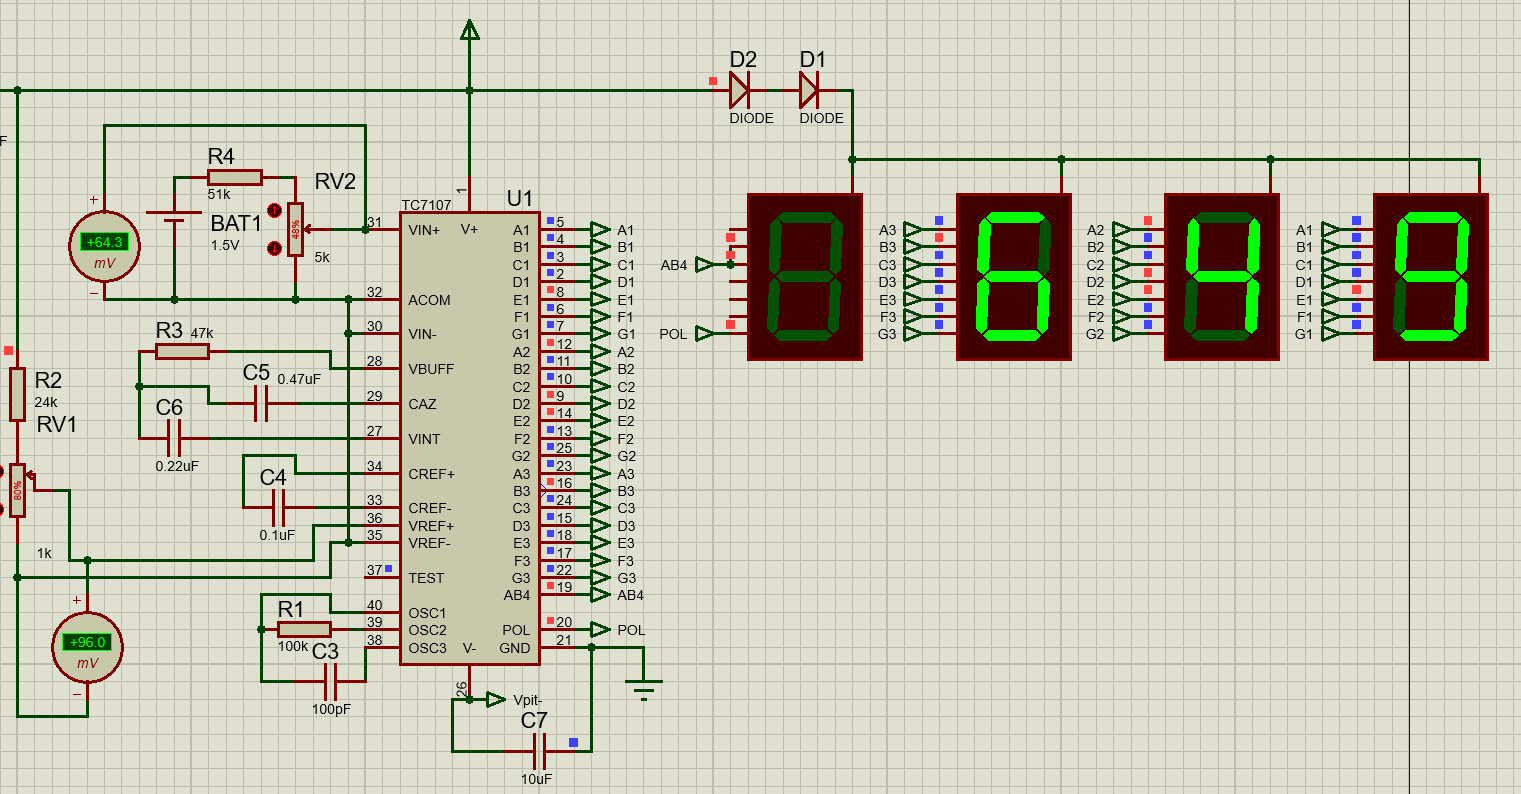
Task: Click the R4 51k resistor
Action: (x=235, y=178)
